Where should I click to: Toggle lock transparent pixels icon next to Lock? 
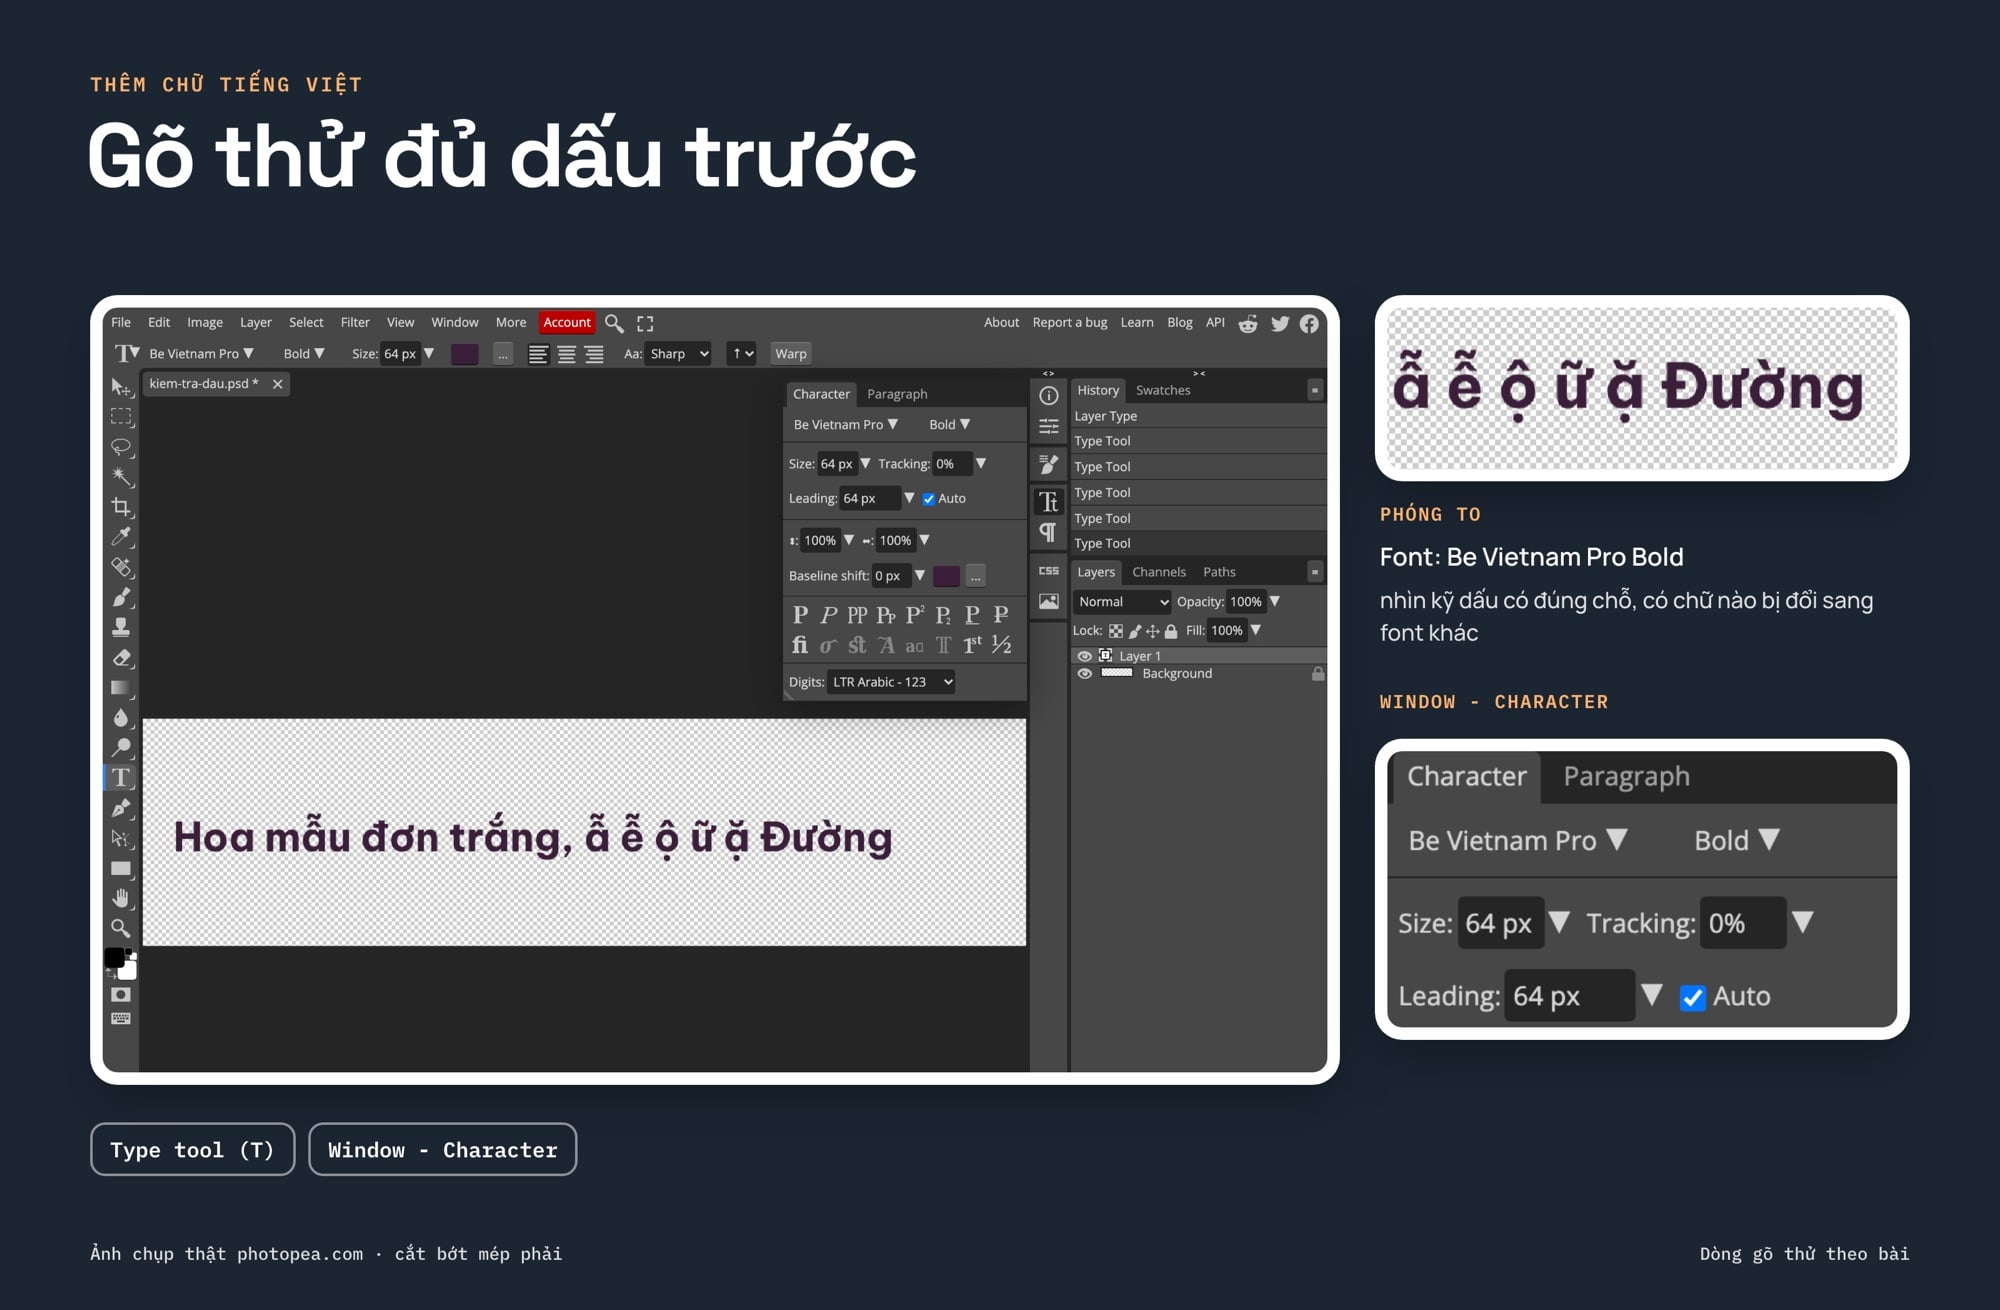1116,631
